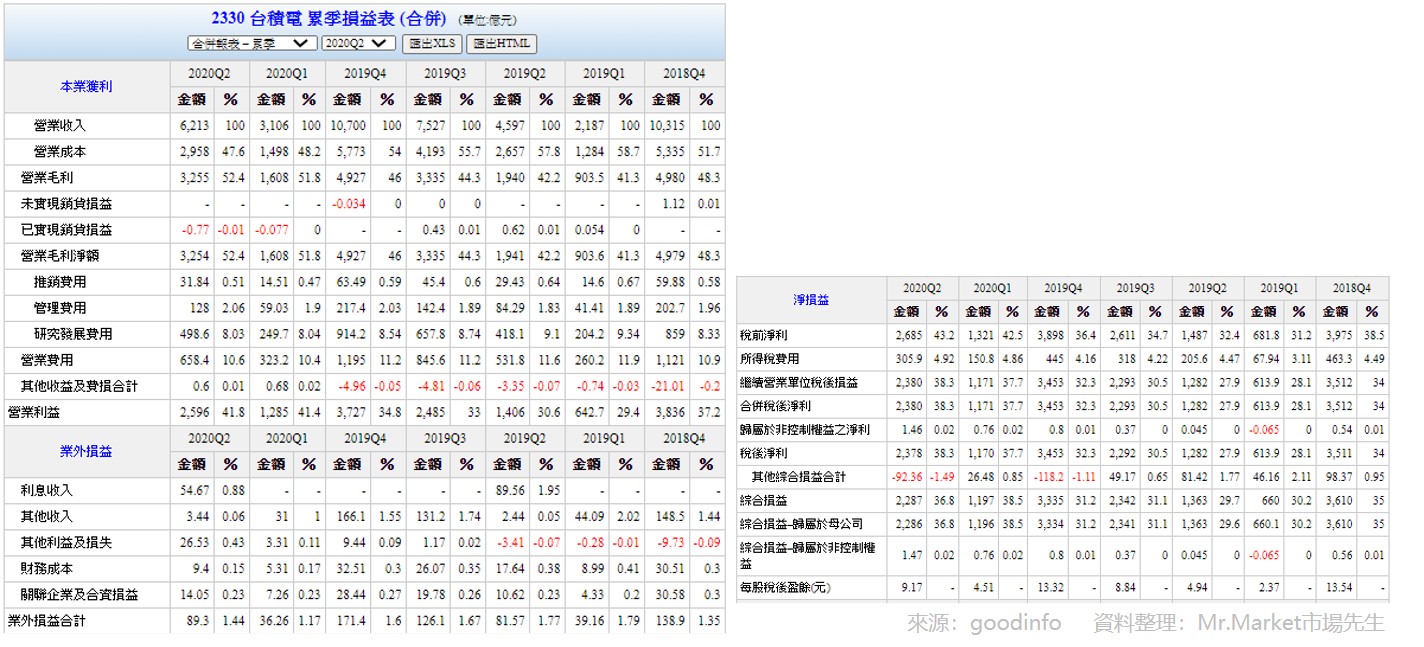
Task: Open the 合併報表–累季 report type dropdown
Action: point(252,43)
